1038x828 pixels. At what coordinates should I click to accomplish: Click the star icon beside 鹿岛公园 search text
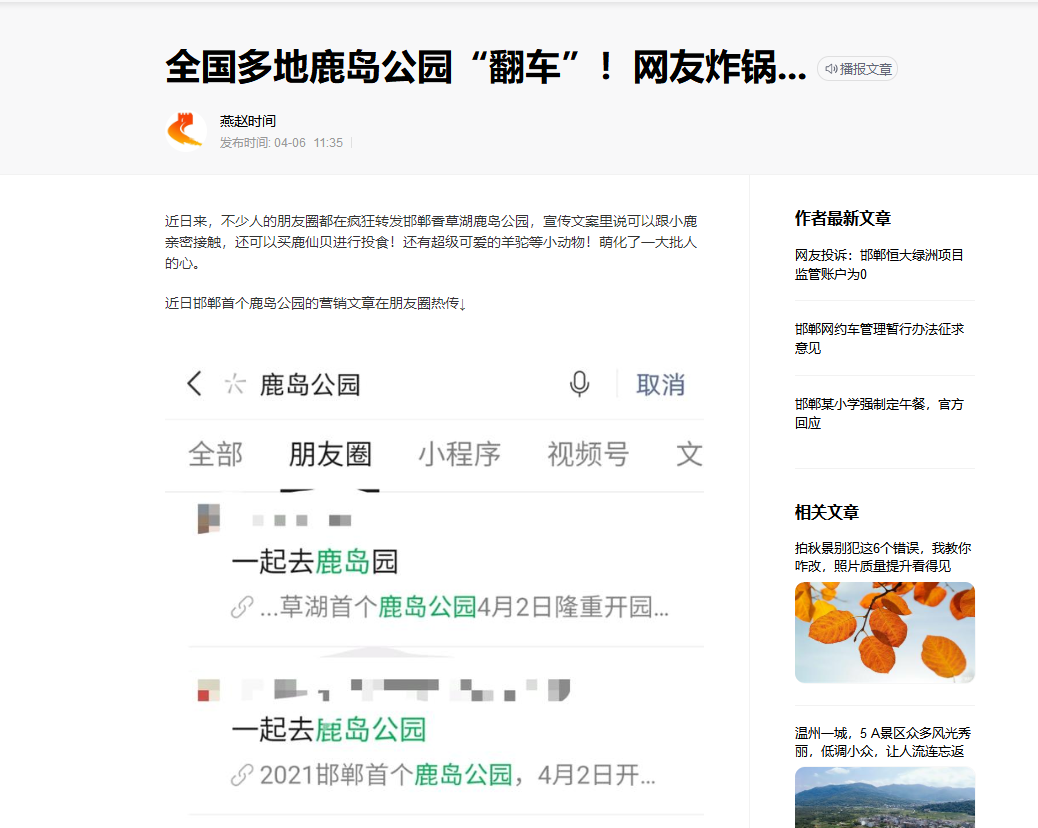[x=234, y=384]
